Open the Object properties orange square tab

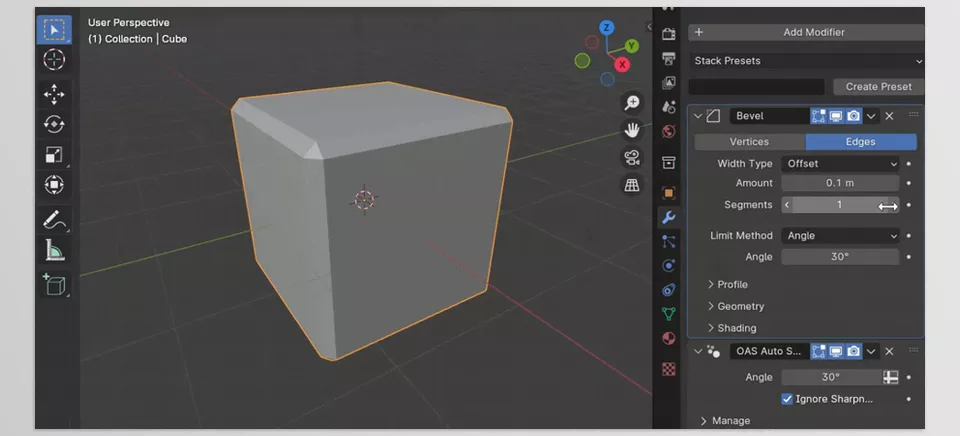pyautogui.click(x=669, y=193)
